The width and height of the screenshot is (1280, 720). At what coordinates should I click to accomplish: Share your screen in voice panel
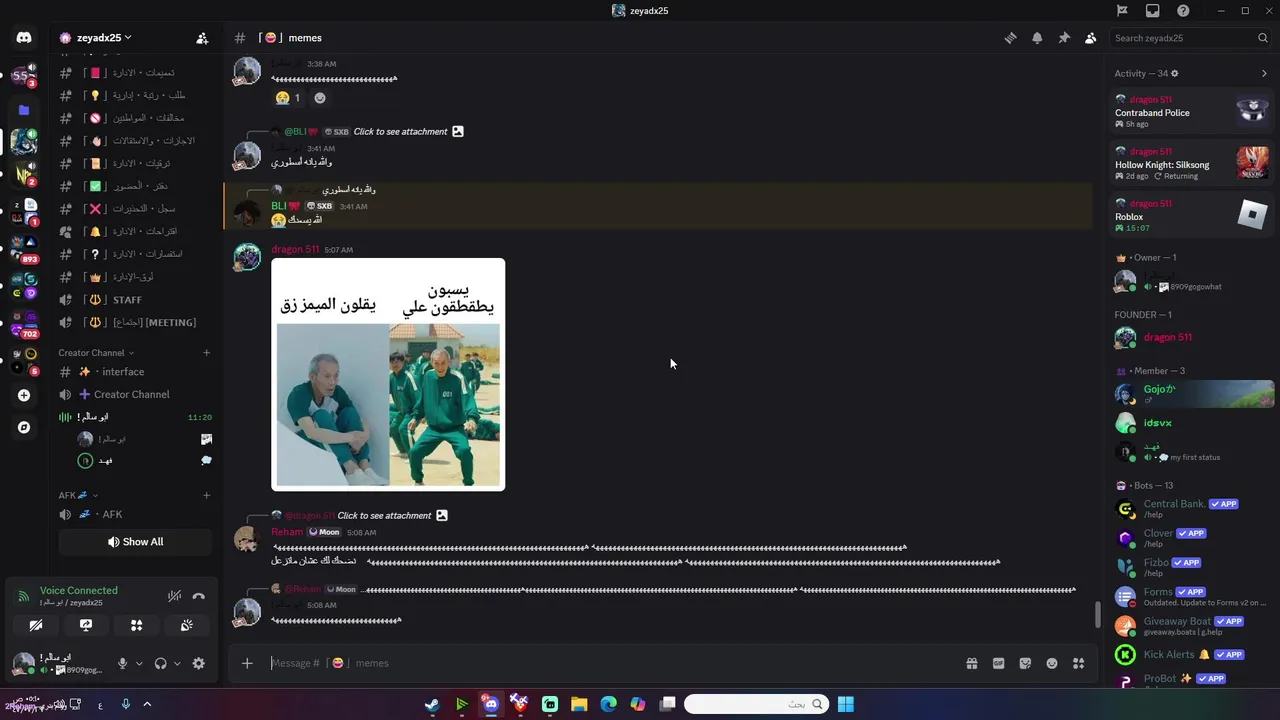(x=86, y=625)
